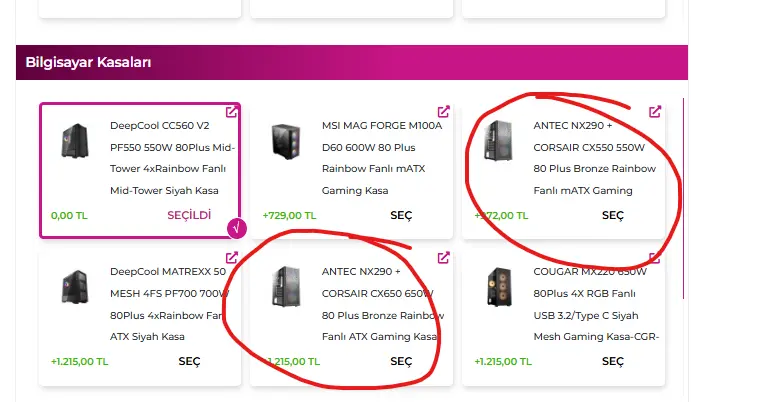This screenshot has height=402, width=782.
Task: Click SEÇİLDİ on DeepCool CC560 V2 card
Action: 189,215
